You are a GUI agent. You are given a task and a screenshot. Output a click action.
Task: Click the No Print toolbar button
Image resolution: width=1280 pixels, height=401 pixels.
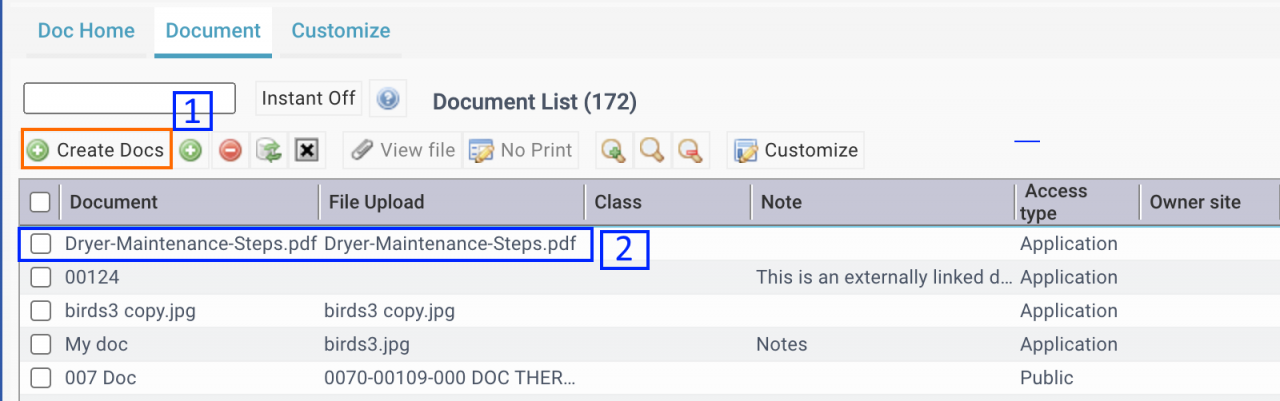click(520, 150)
